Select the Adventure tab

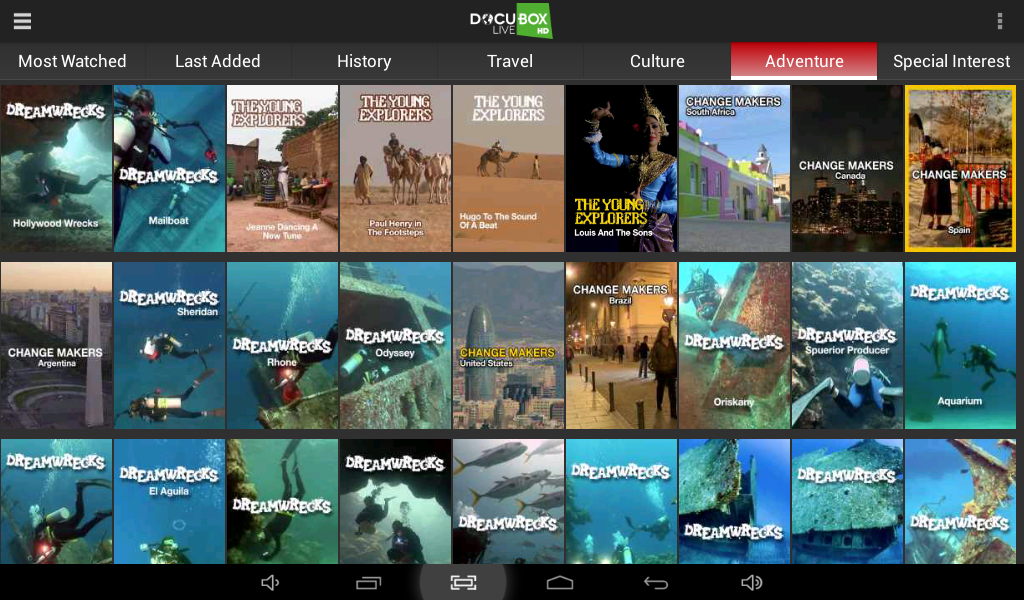(804, 61)
